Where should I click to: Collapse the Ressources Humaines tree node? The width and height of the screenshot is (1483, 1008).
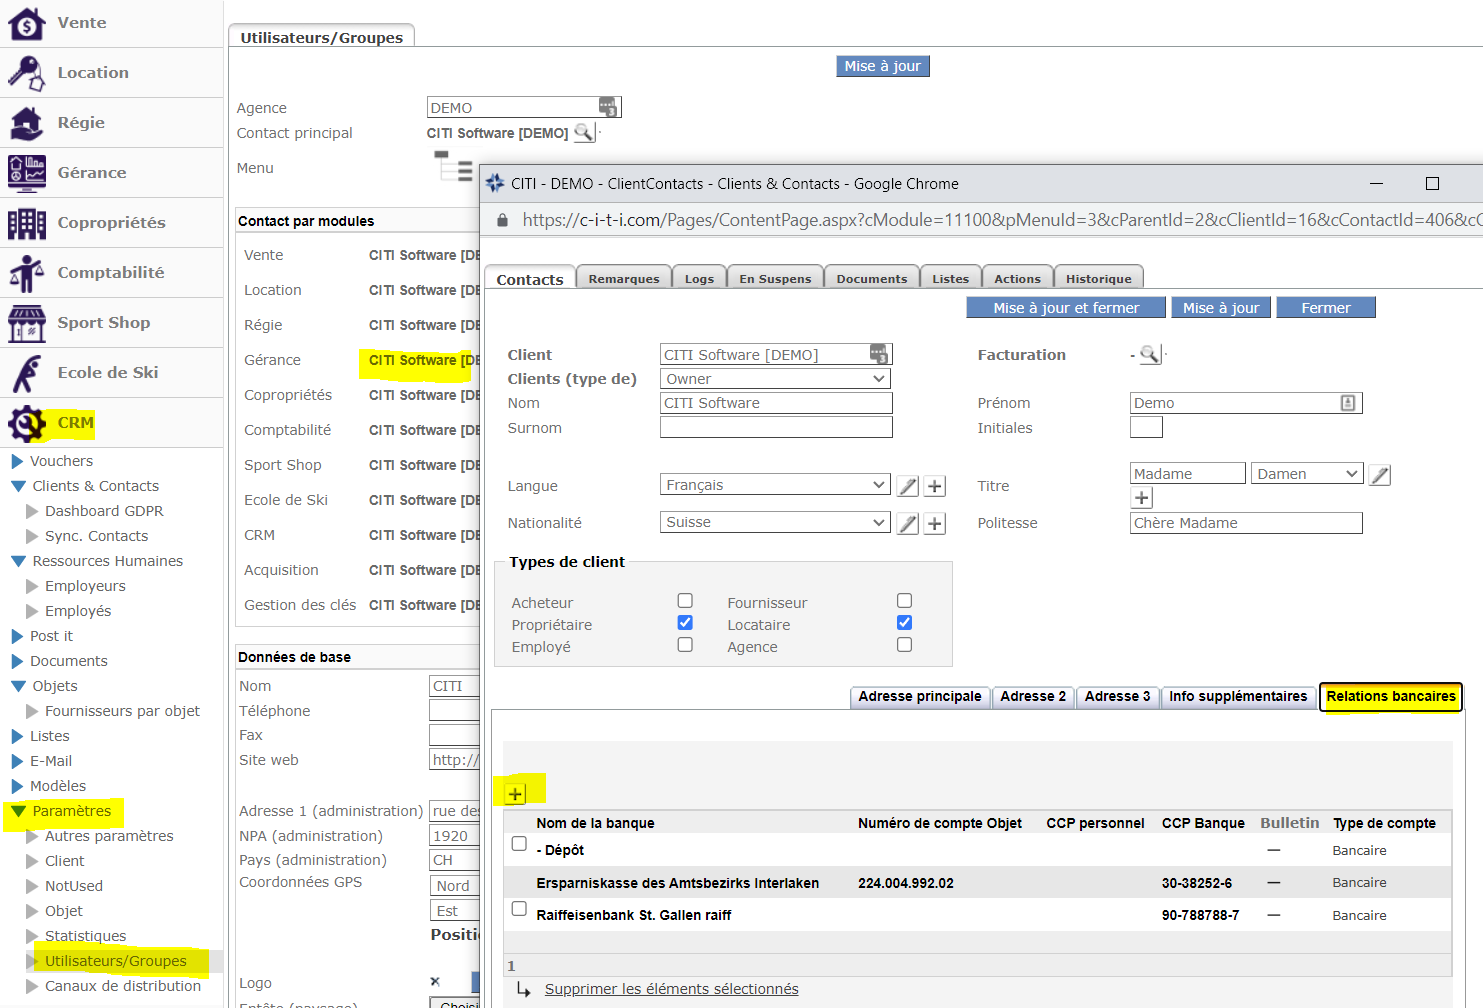(x=18, y=561)
